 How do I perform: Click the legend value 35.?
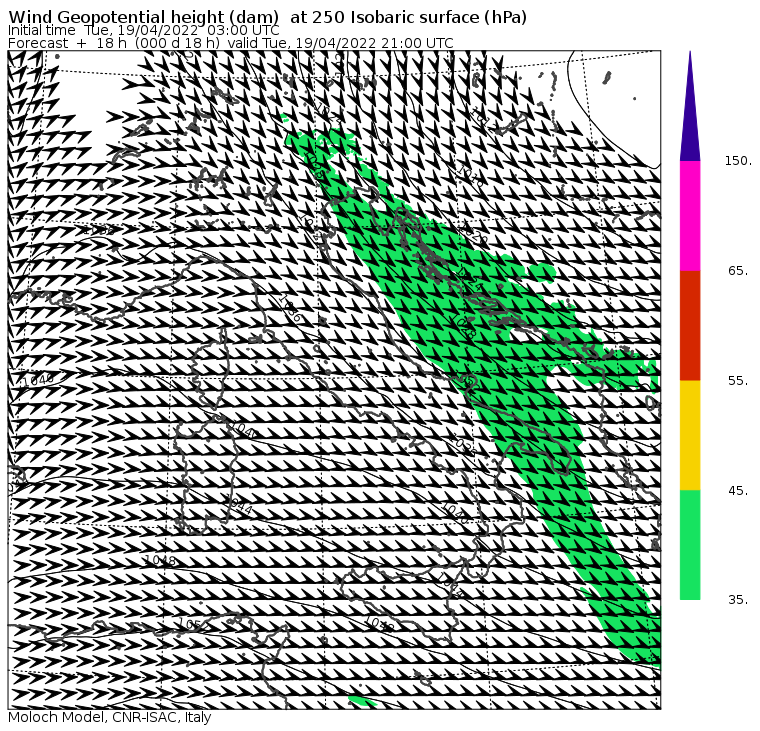[738, 600]
